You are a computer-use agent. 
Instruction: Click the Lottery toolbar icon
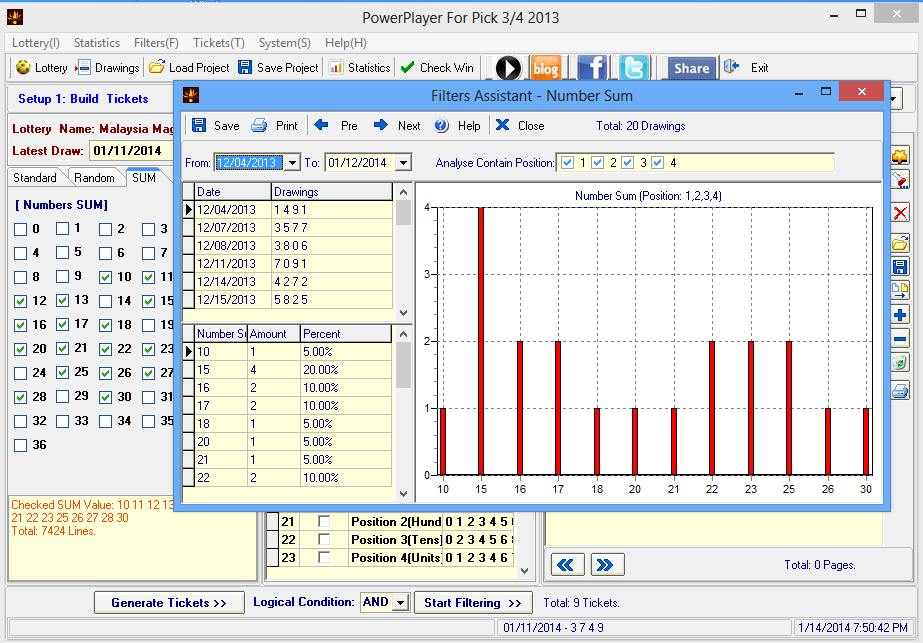(x=23, y=67)
